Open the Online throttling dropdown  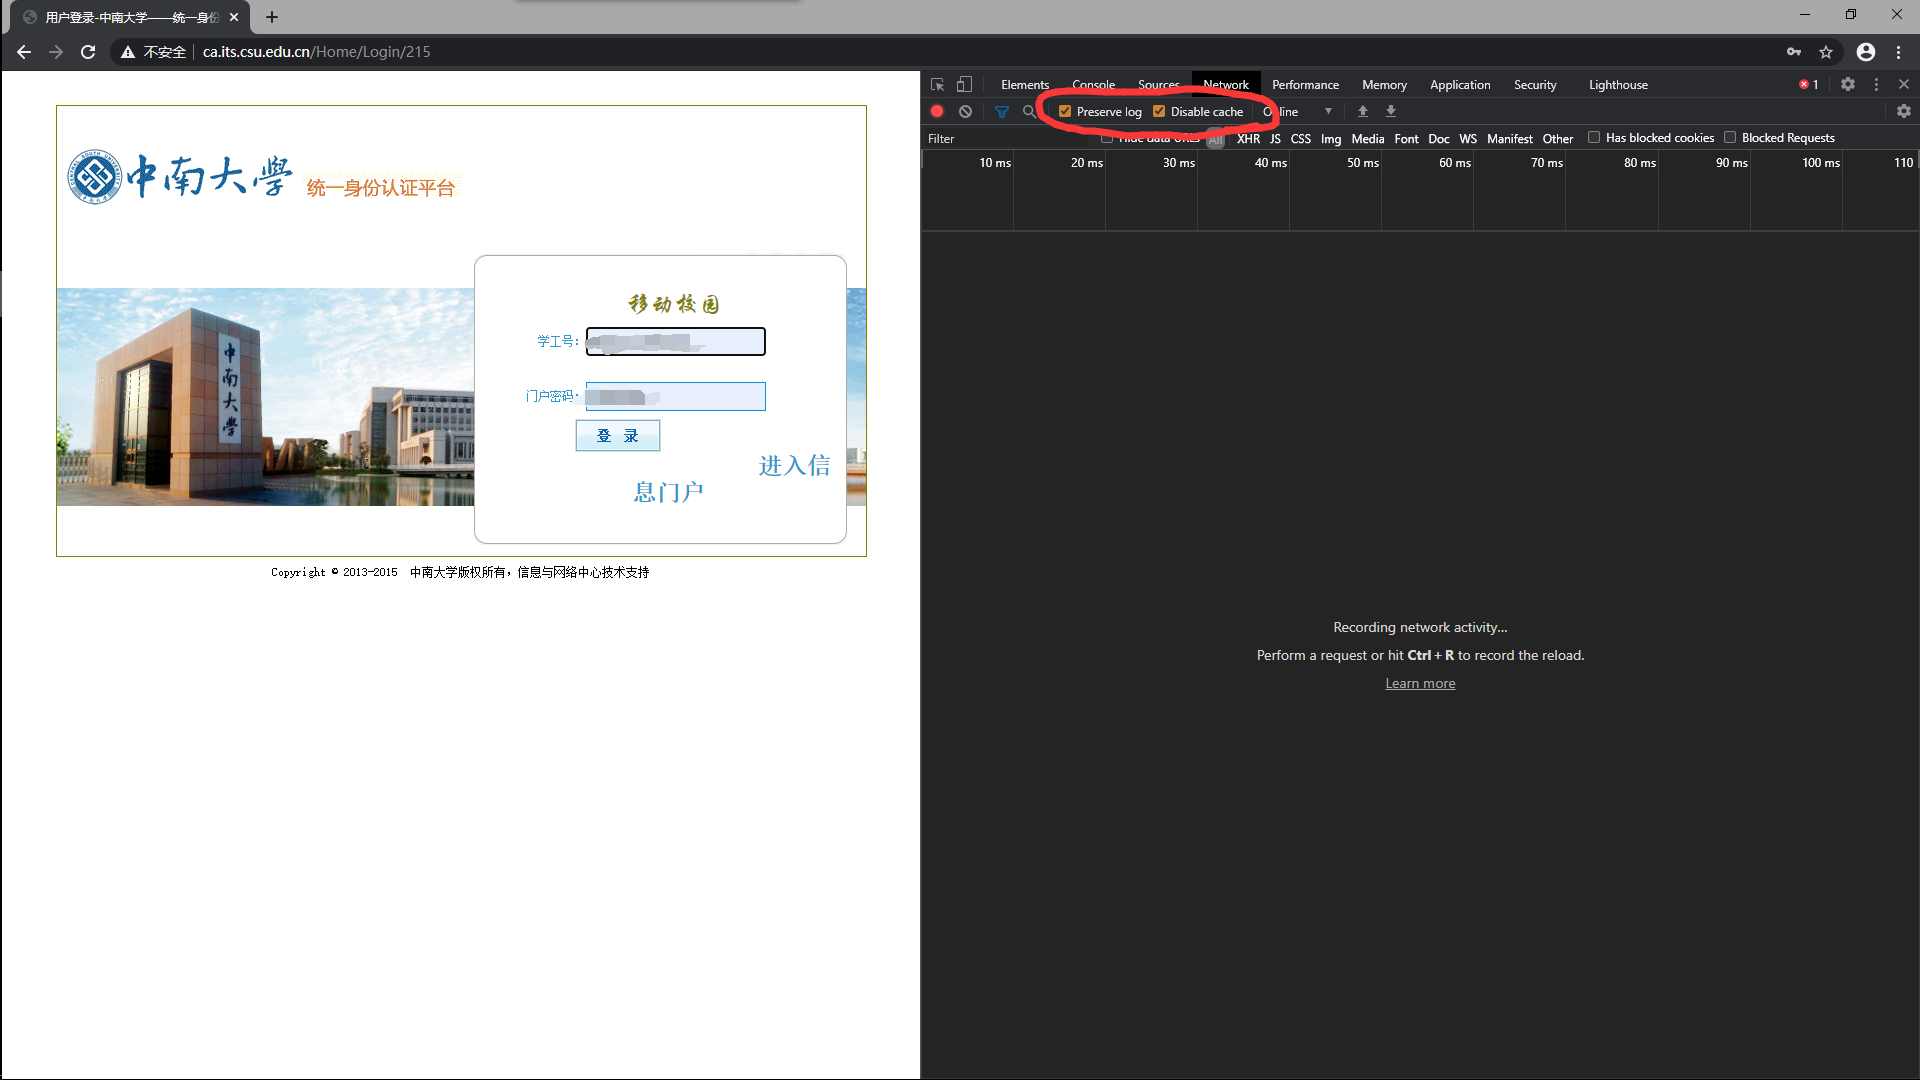pyautogui.click(x=1300, y=112)
